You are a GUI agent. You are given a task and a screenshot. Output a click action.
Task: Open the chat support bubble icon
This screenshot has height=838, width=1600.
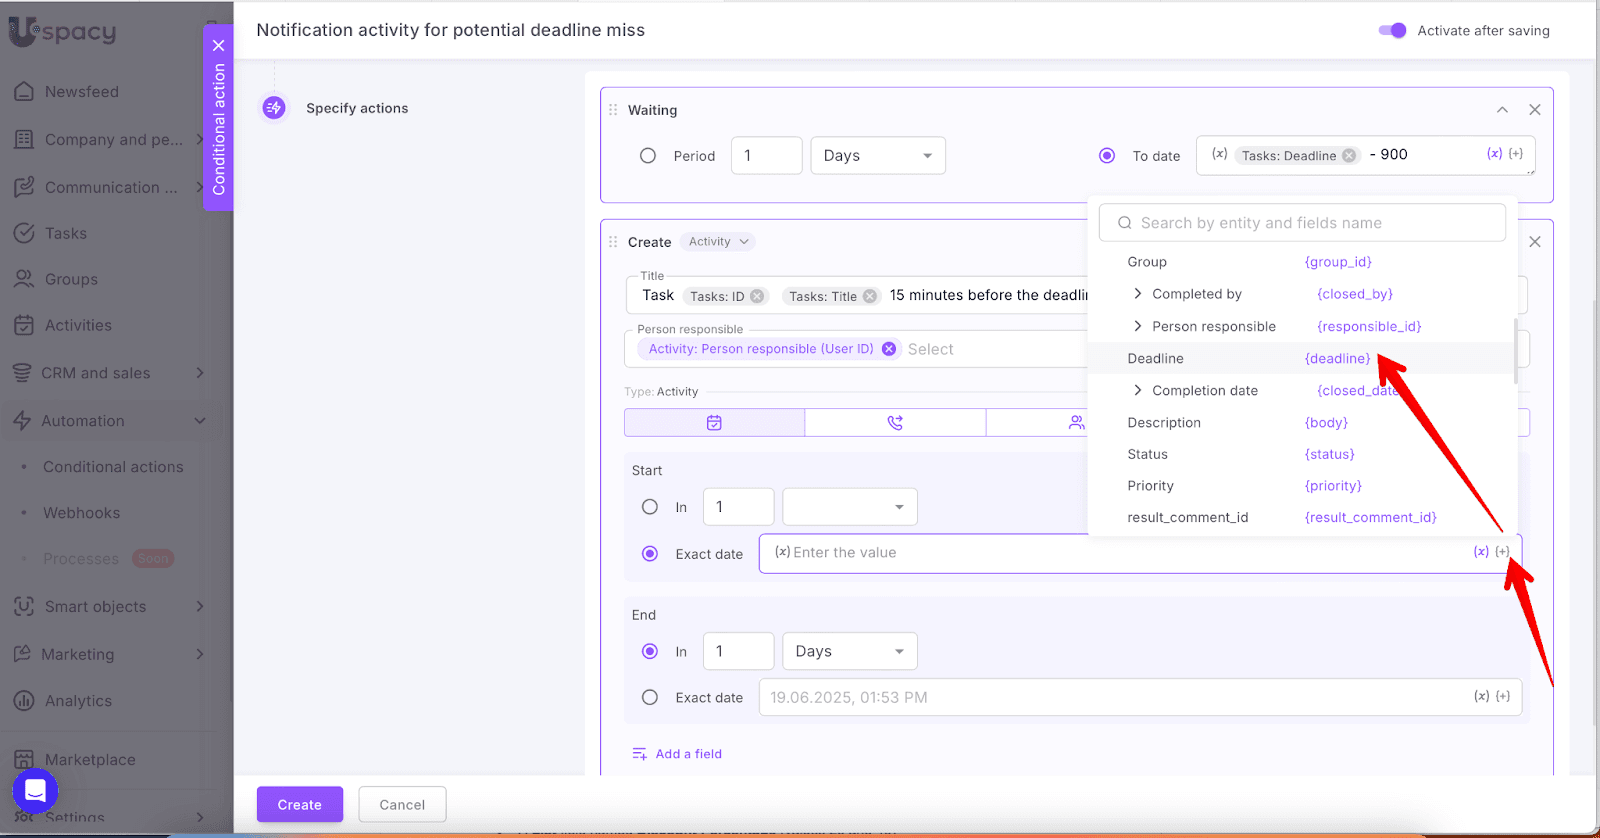click(35, 791)
